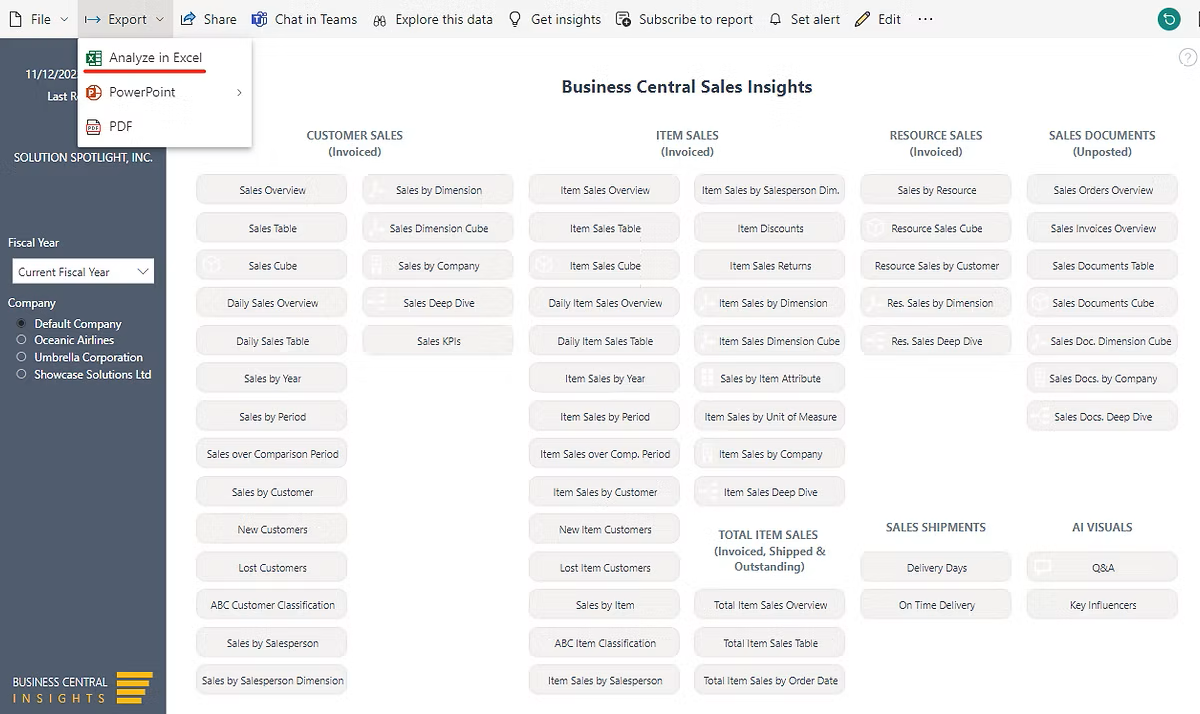Open the three-dot more options menu
Viewport: 1200px width, 714px height.
[925, 19]
